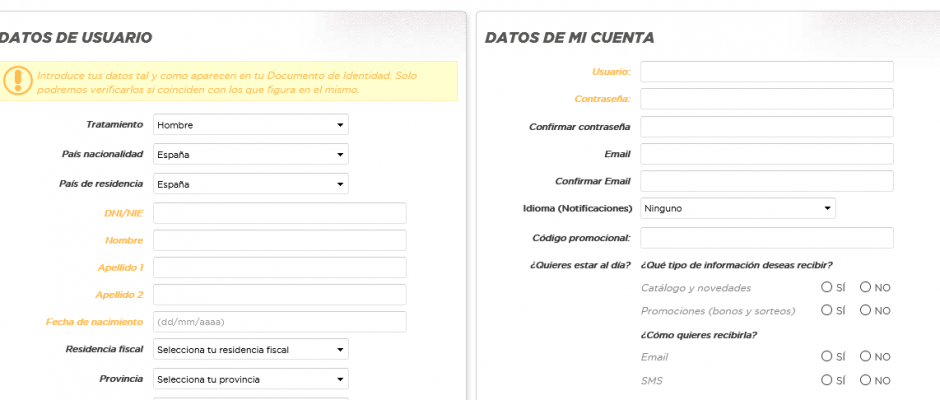
Task: Click the Usuario input field
Action: click(x=767, y=71)
